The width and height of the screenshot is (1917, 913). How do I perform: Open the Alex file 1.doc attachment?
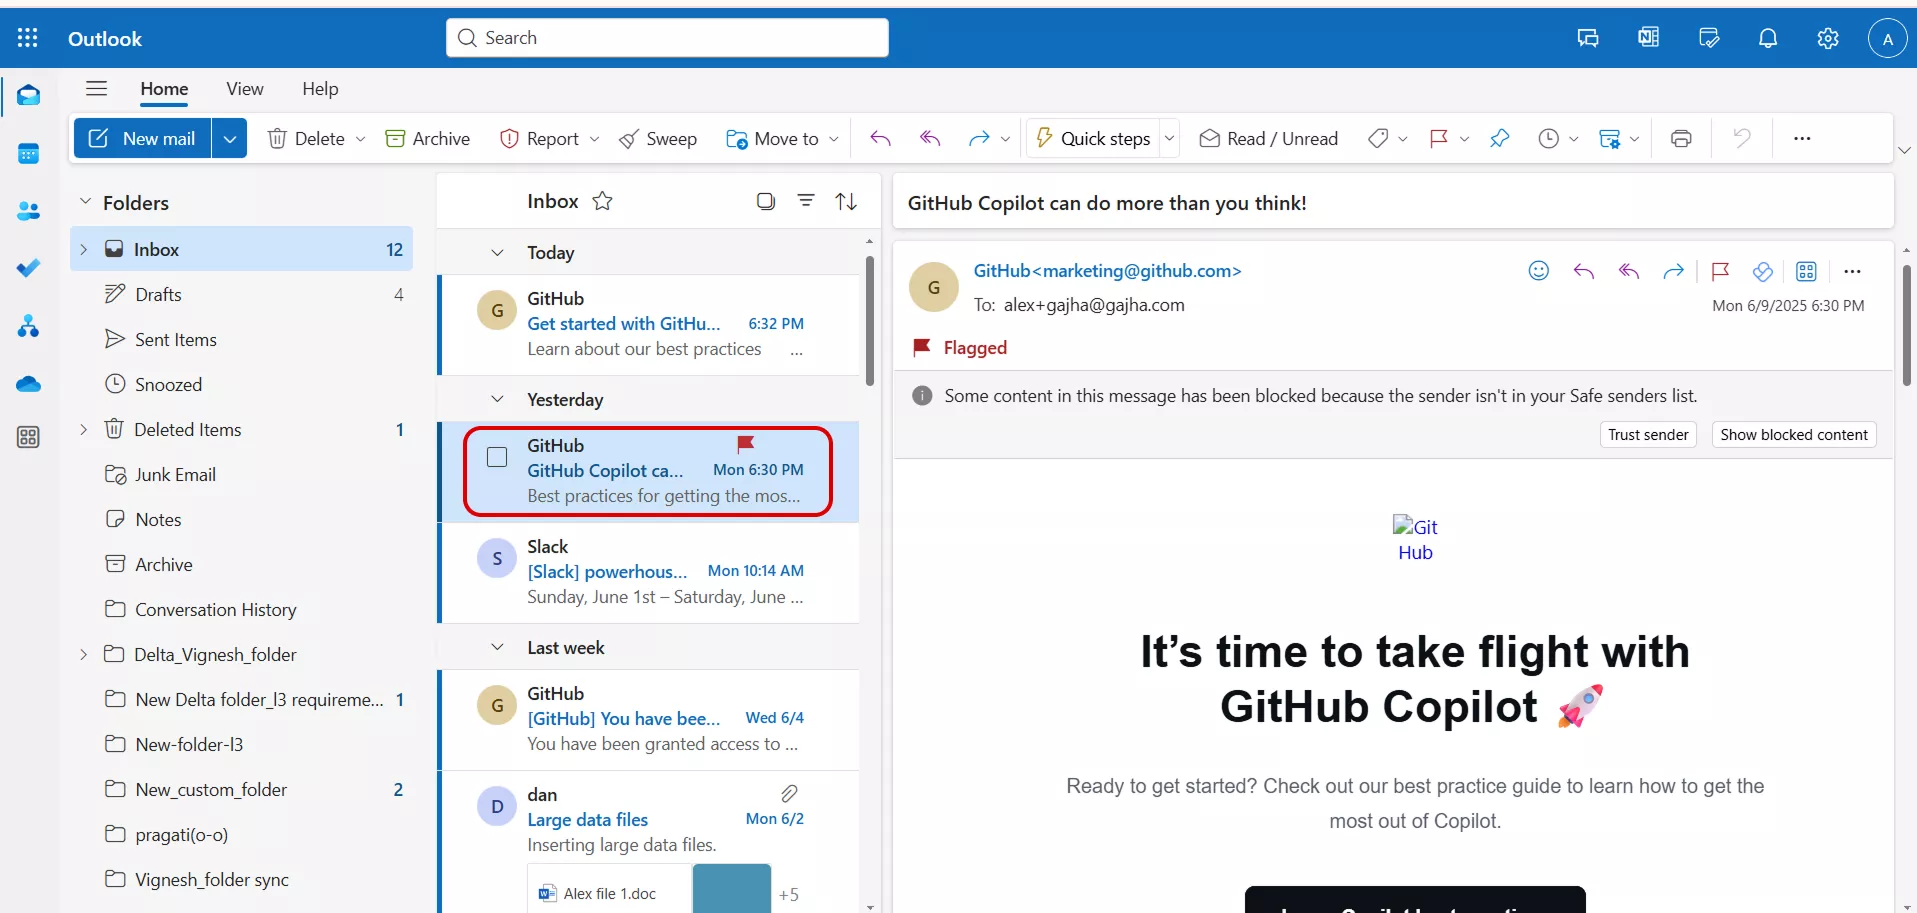(x=608, y=893)
